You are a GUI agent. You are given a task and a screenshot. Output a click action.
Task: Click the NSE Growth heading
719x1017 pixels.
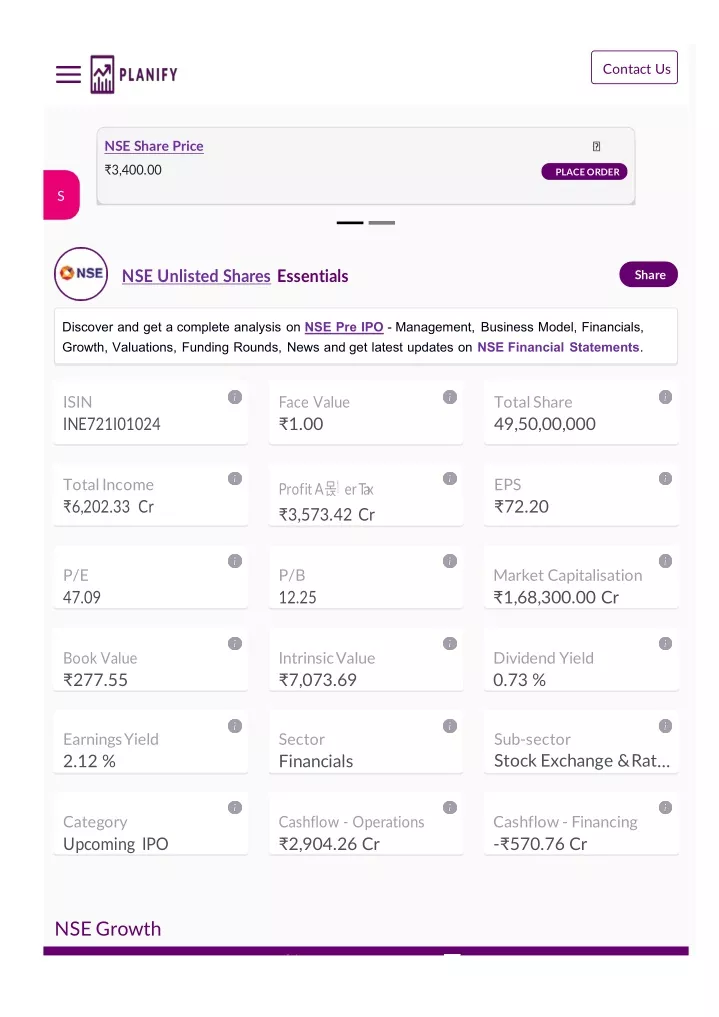[108, 929]
